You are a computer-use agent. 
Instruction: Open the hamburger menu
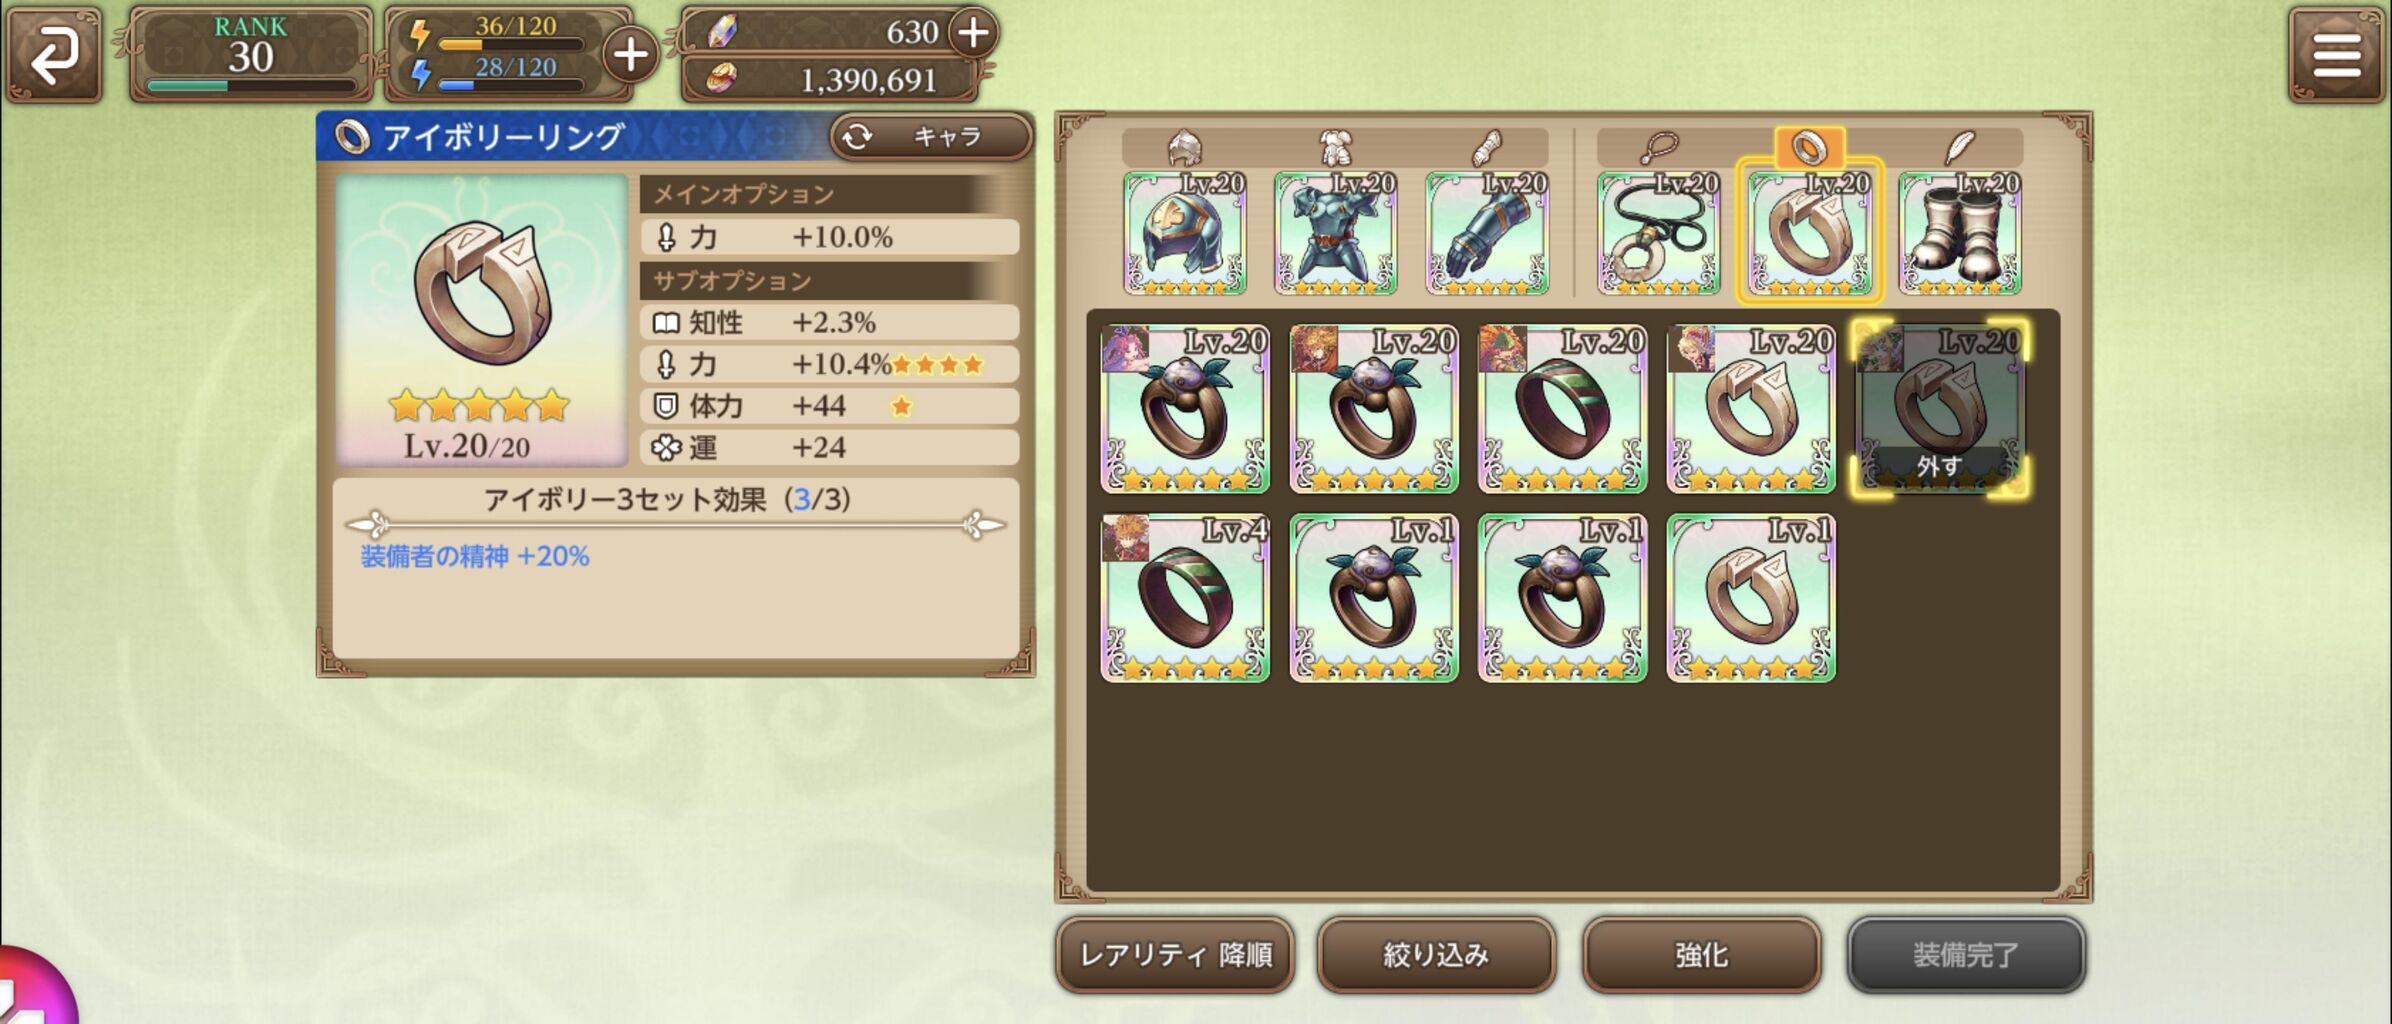pos(2336,54)
